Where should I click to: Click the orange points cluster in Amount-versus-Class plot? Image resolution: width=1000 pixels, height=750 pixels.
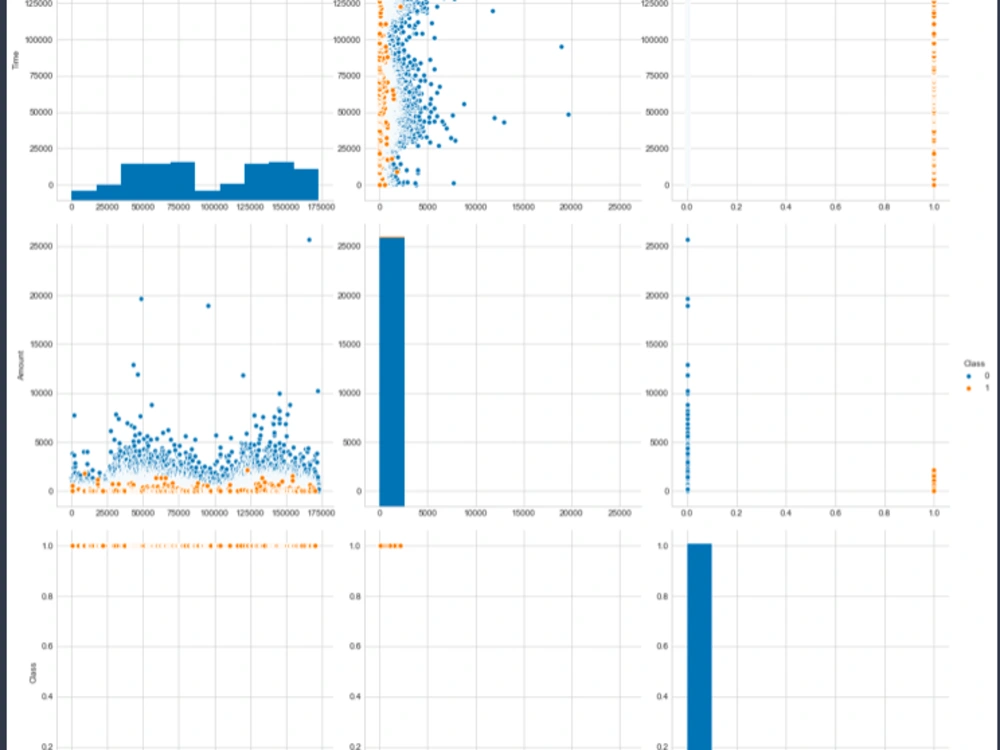click(934, 480)
